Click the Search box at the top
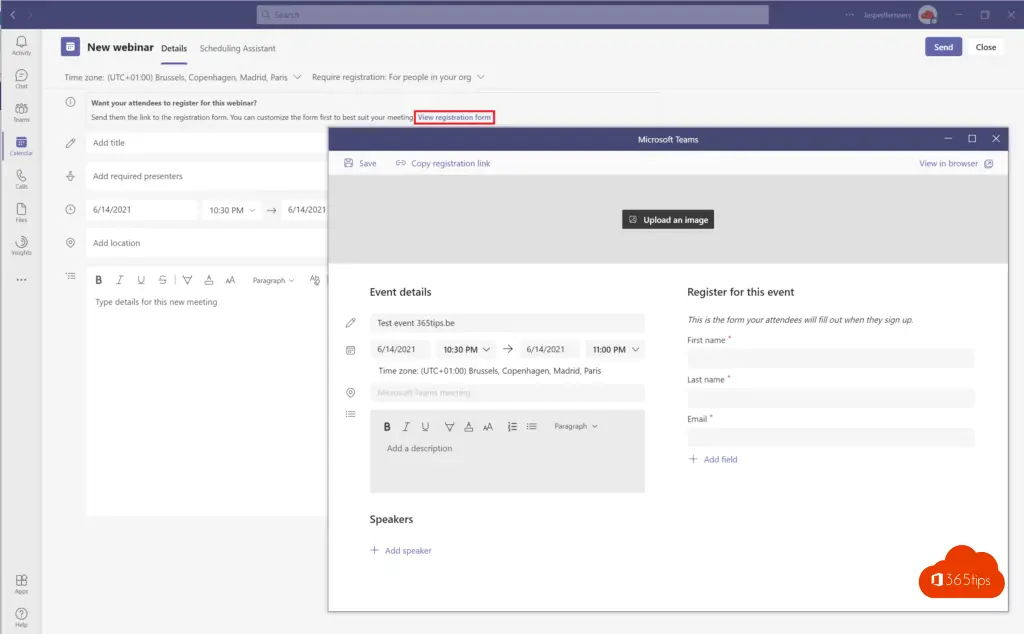 512,14
